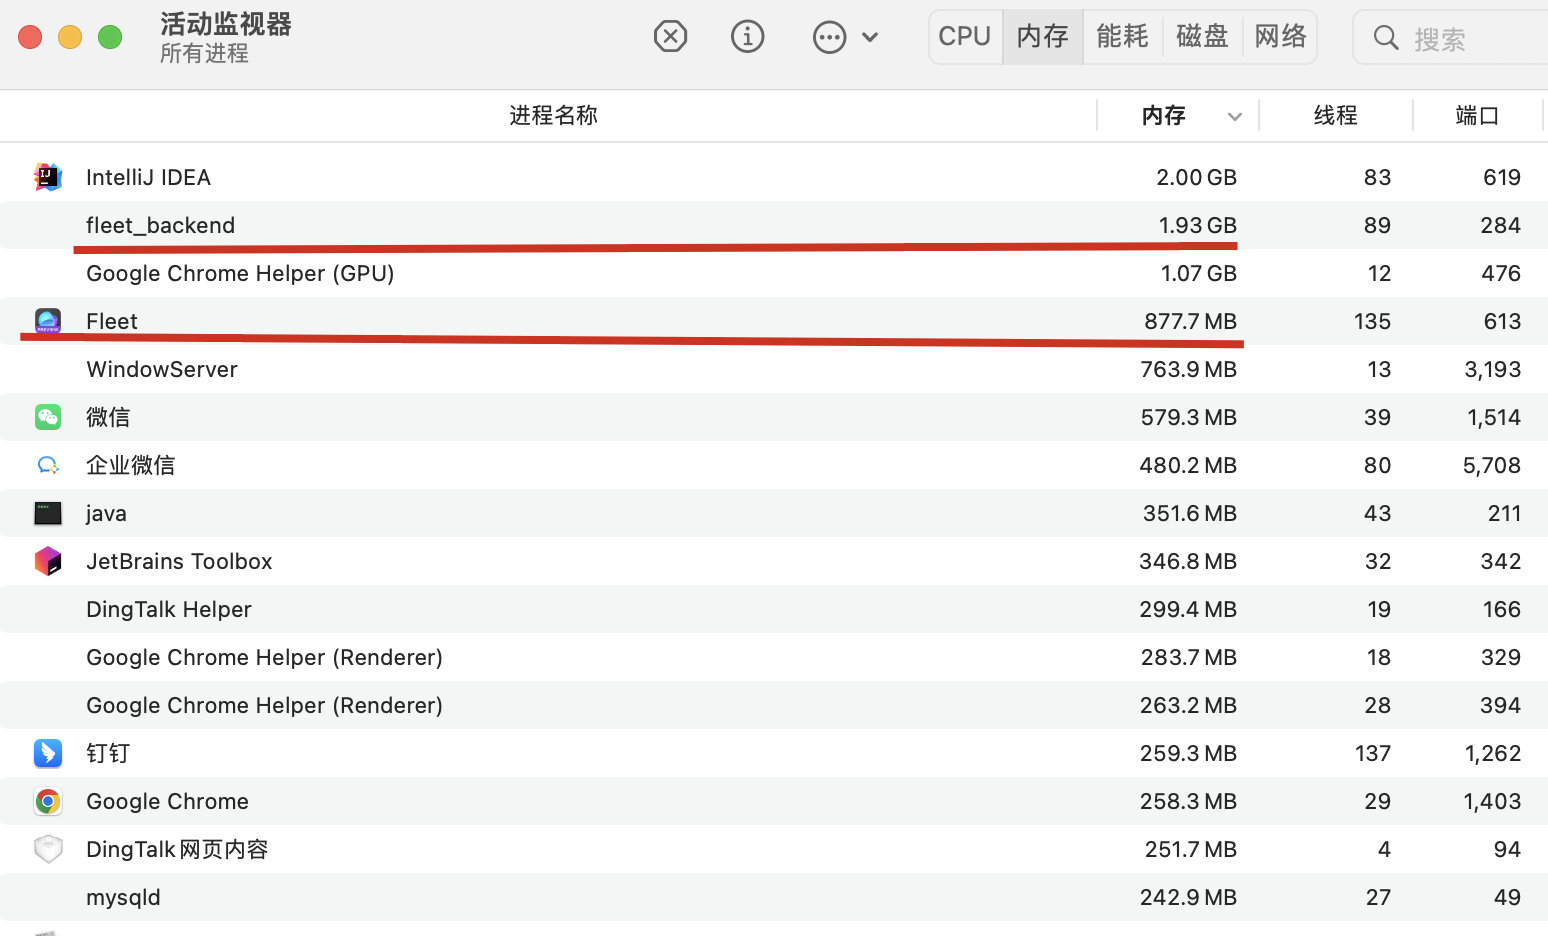The width and height of the screenshot is (1548, 936).
Task: Click the search magnifier icon
Action: click(x=1386, y=38)
